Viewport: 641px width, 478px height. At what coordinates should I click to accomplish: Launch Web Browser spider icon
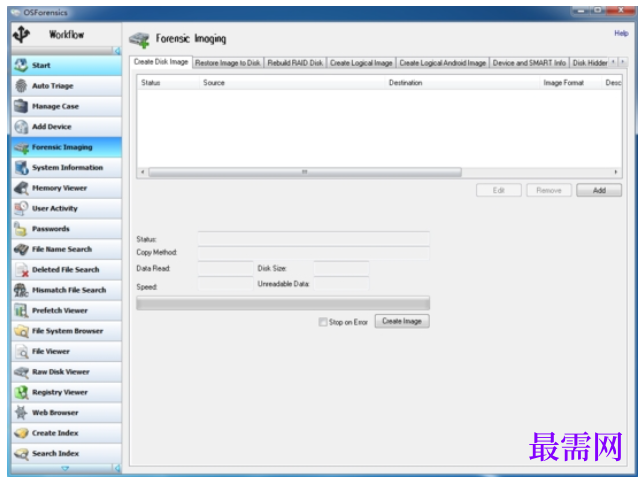(x=21, y=413)
